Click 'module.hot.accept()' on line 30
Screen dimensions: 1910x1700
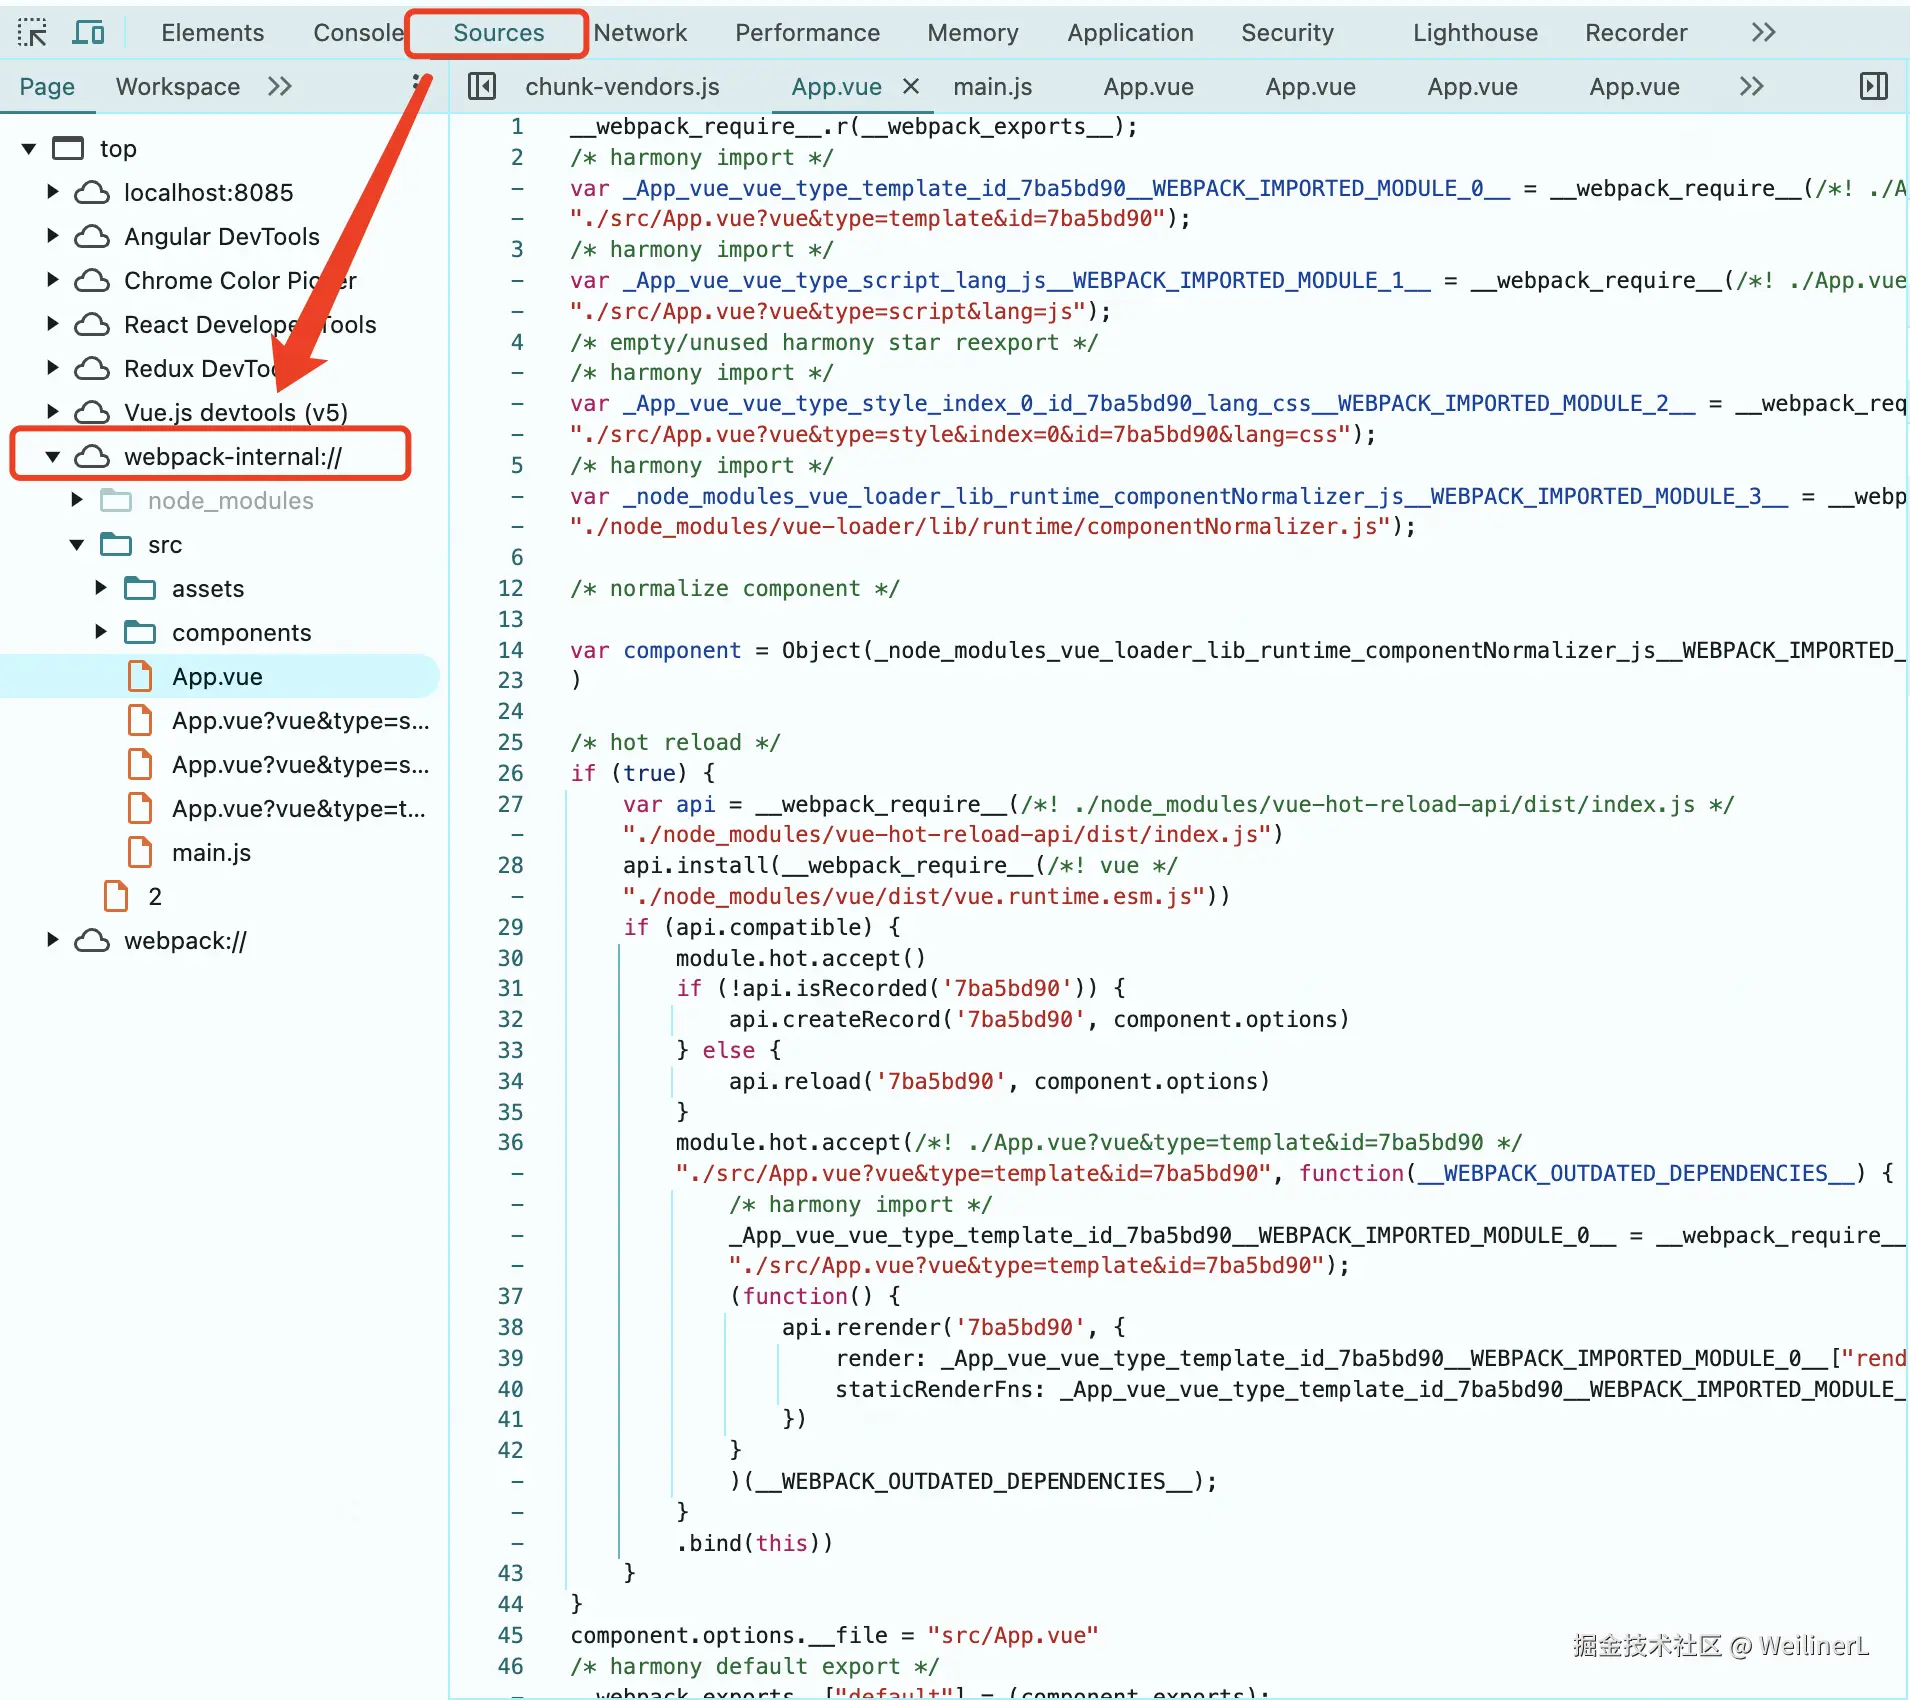click(800, 958)
